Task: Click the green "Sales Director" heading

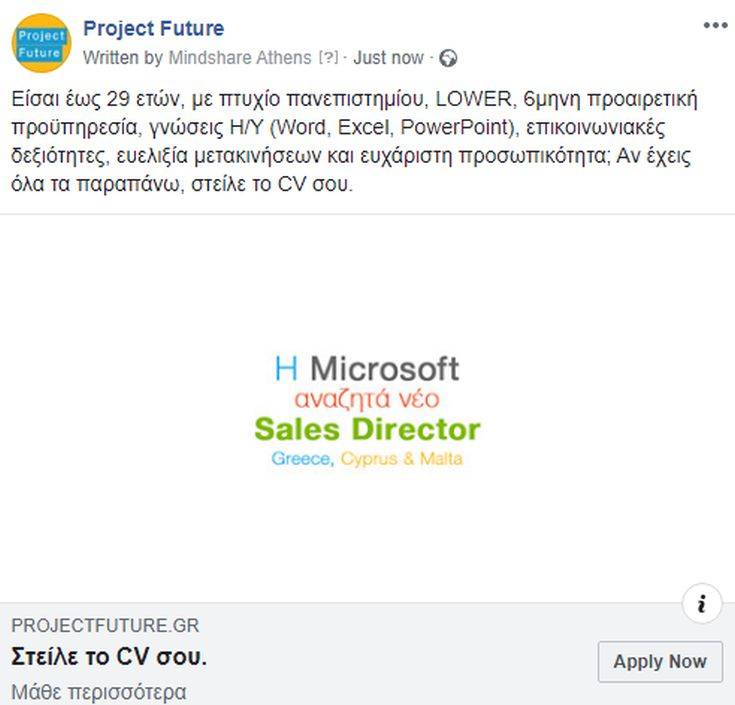Action: tap(367, 430)
